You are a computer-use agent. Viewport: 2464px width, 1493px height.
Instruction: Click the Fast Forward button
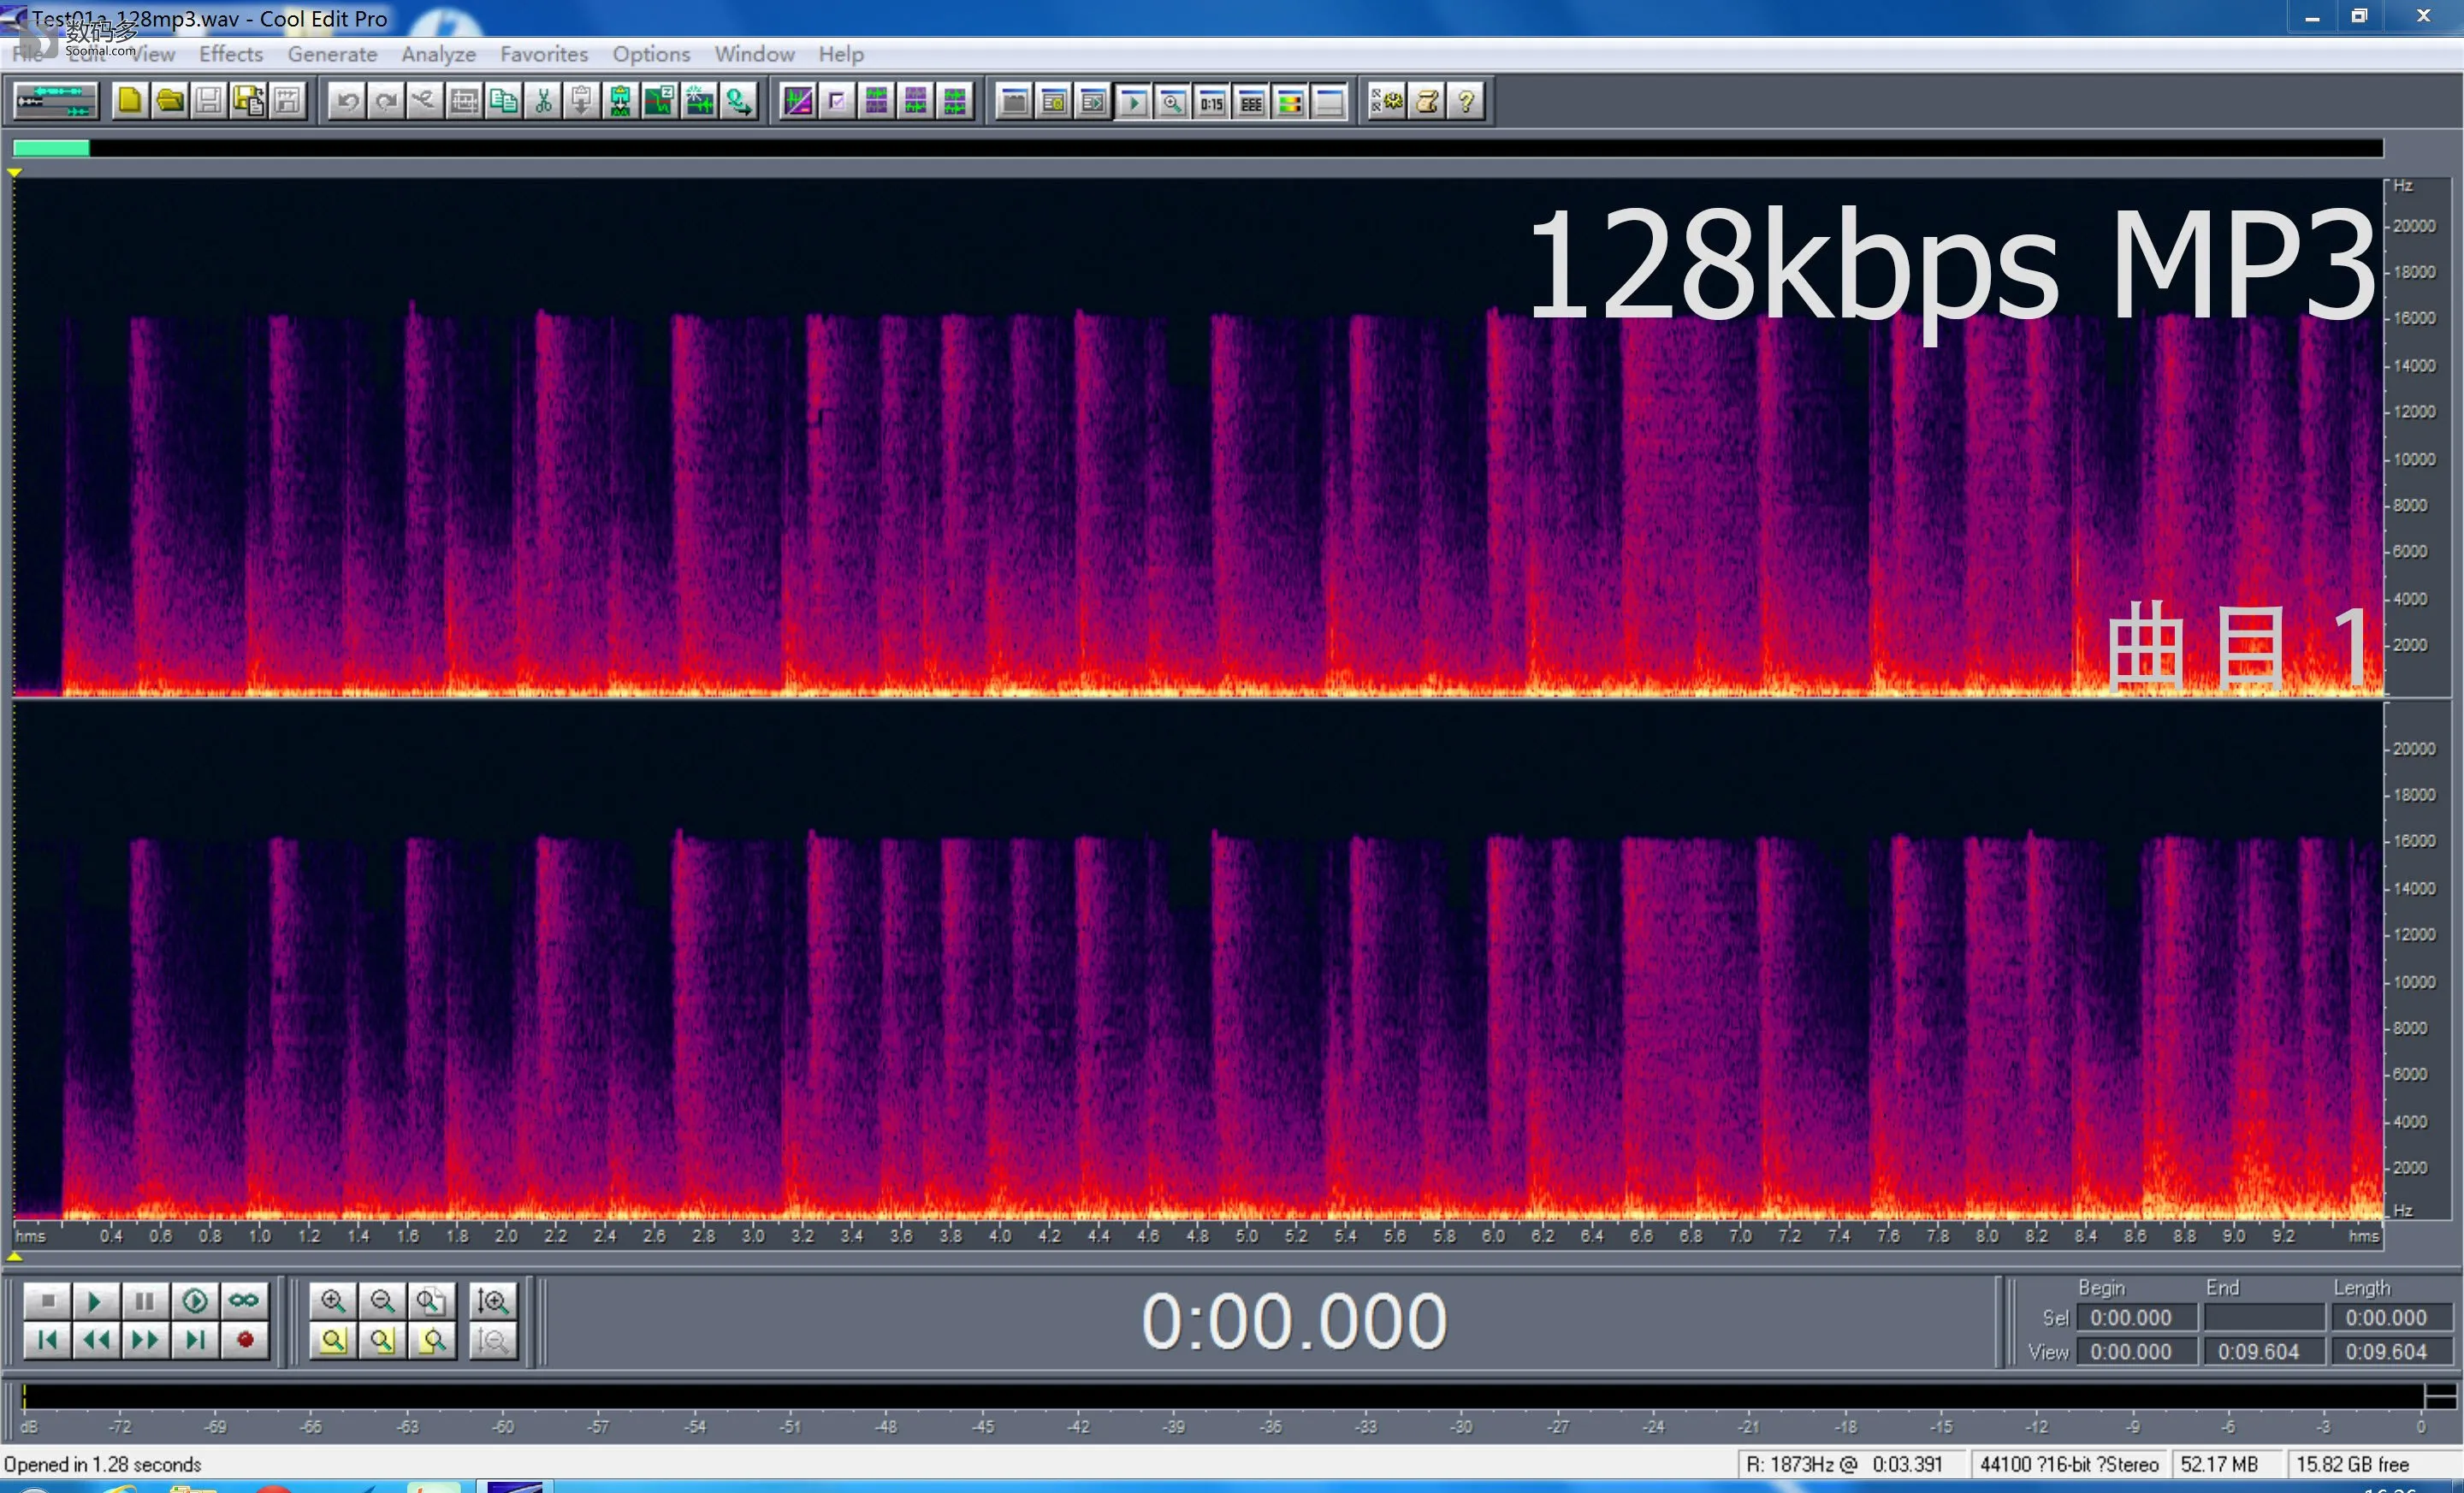[x=145, y=1340]
